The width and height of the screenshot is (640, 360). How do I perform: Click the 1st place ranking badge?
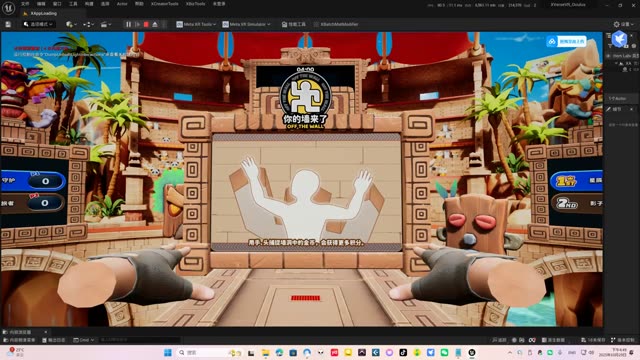tap(567, 181)
